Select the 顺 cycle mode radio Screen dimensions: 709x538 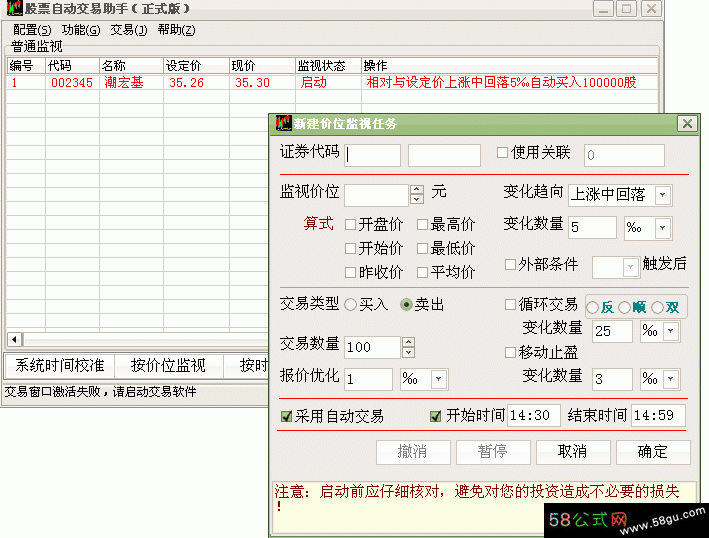(624, 308)
